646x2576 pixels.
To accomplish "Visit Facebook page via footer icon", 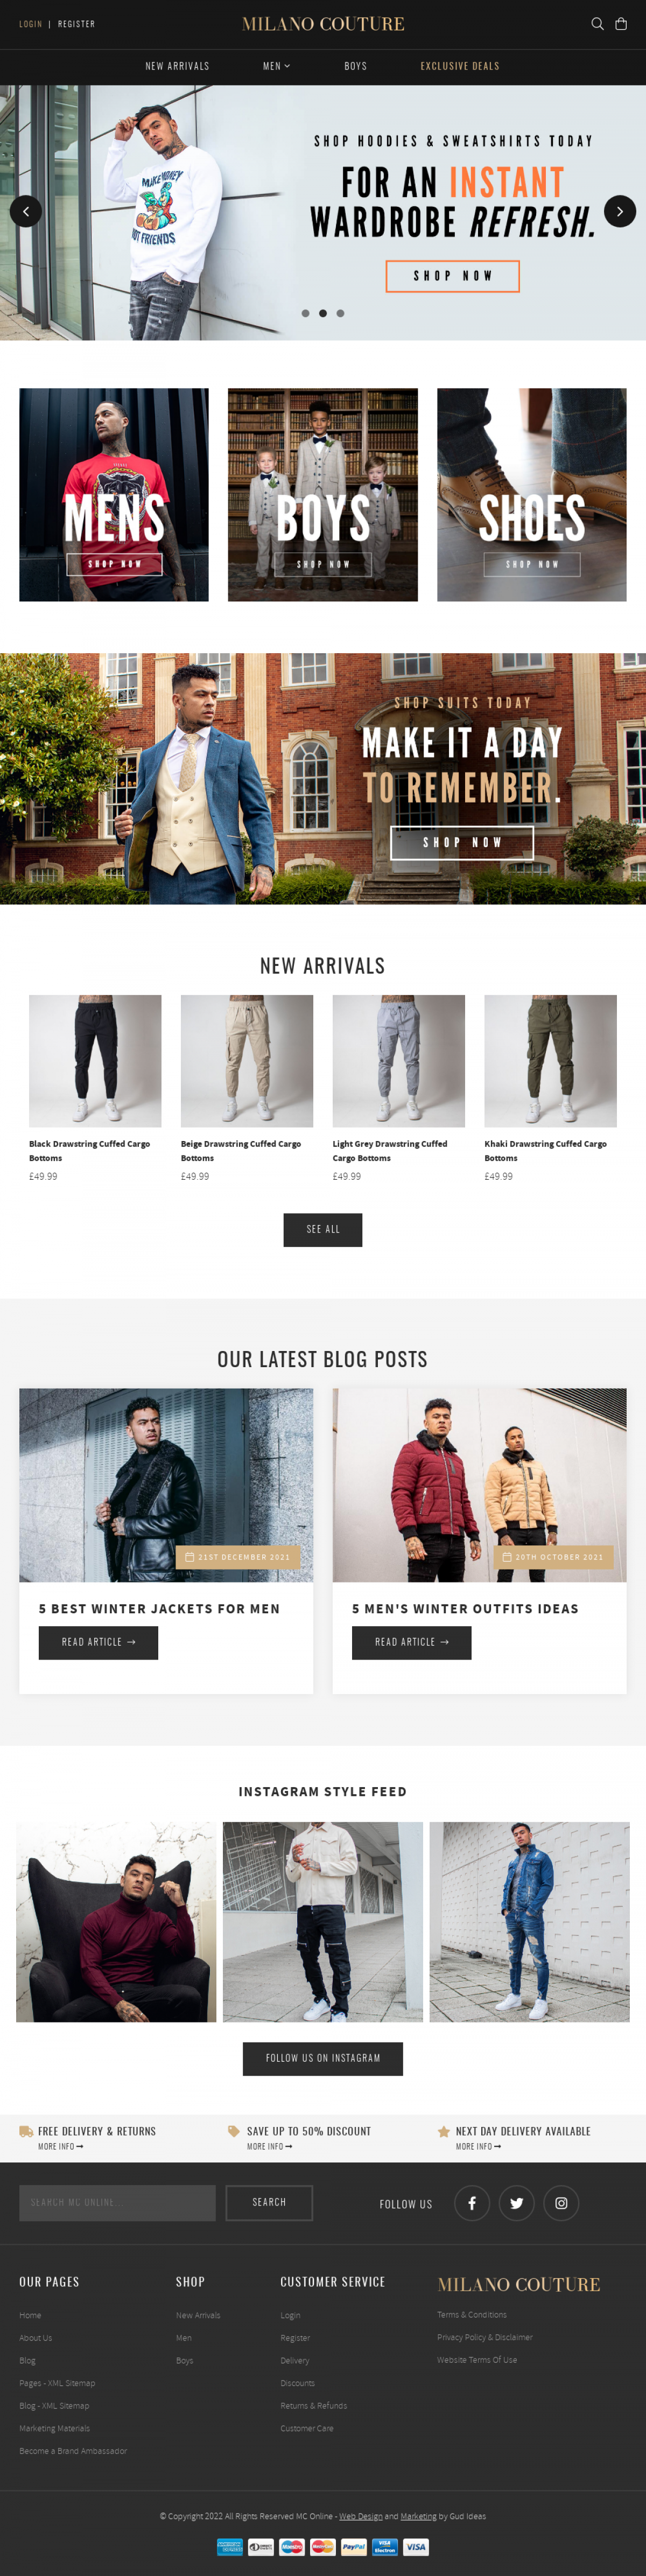I will click(x=472, y=2203).
